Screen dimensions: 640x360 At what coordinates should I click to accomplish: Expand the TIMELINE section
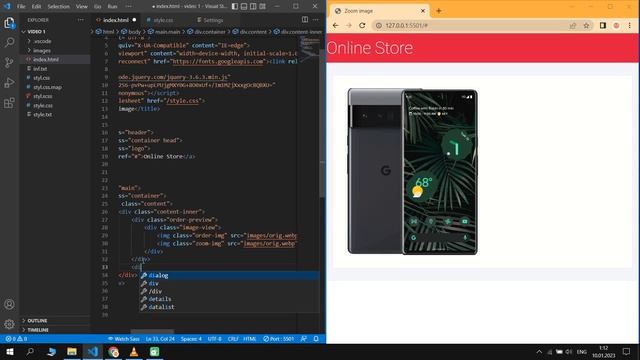click(55, 329)
